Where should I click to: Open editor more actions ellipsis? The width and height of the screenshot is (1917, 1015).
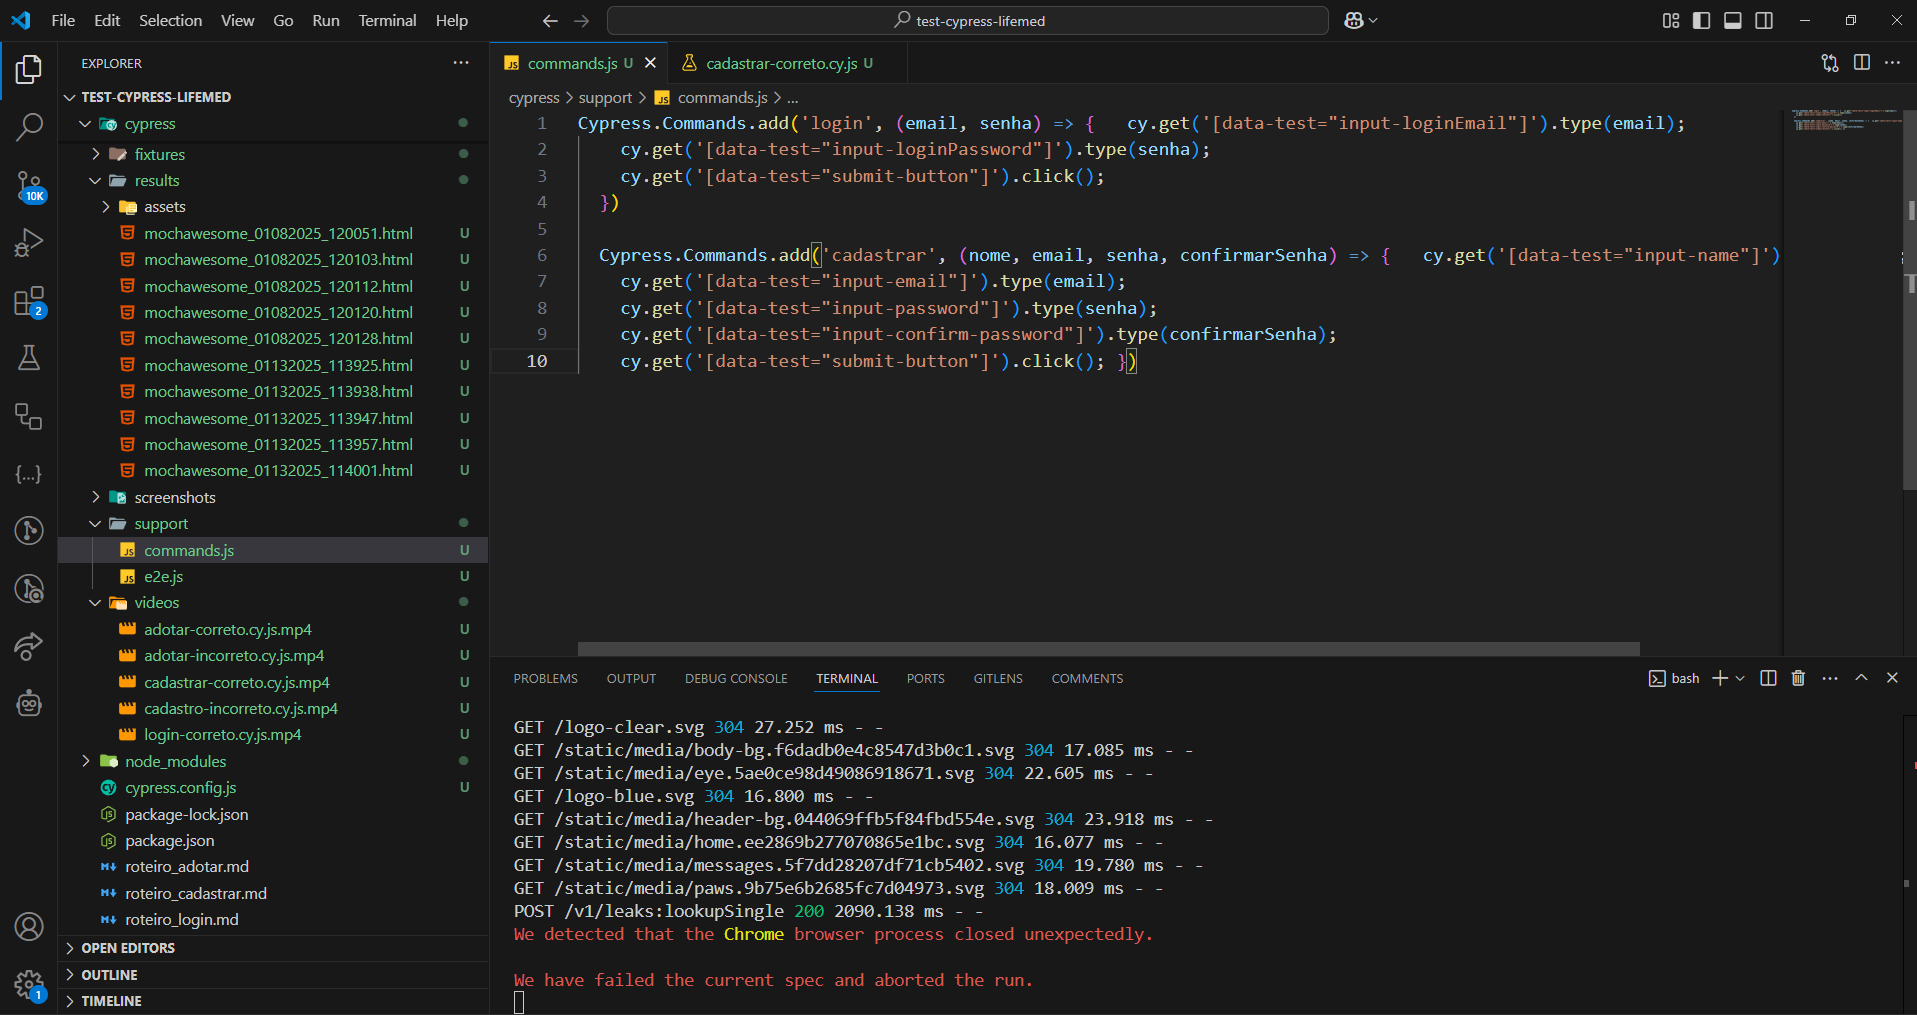point(1893,63)
